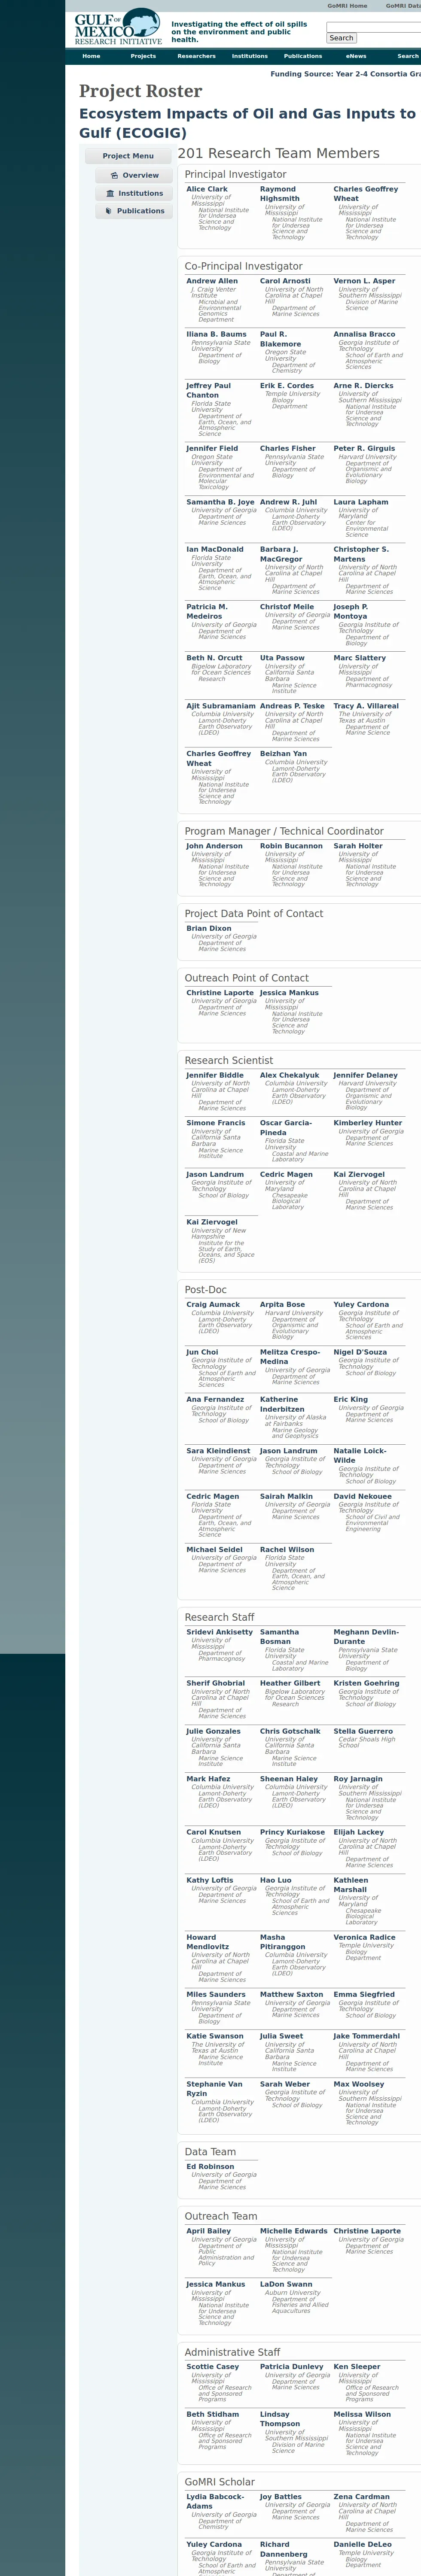Click the Search button under the field
421x2576 pixels.
(342, 38)
